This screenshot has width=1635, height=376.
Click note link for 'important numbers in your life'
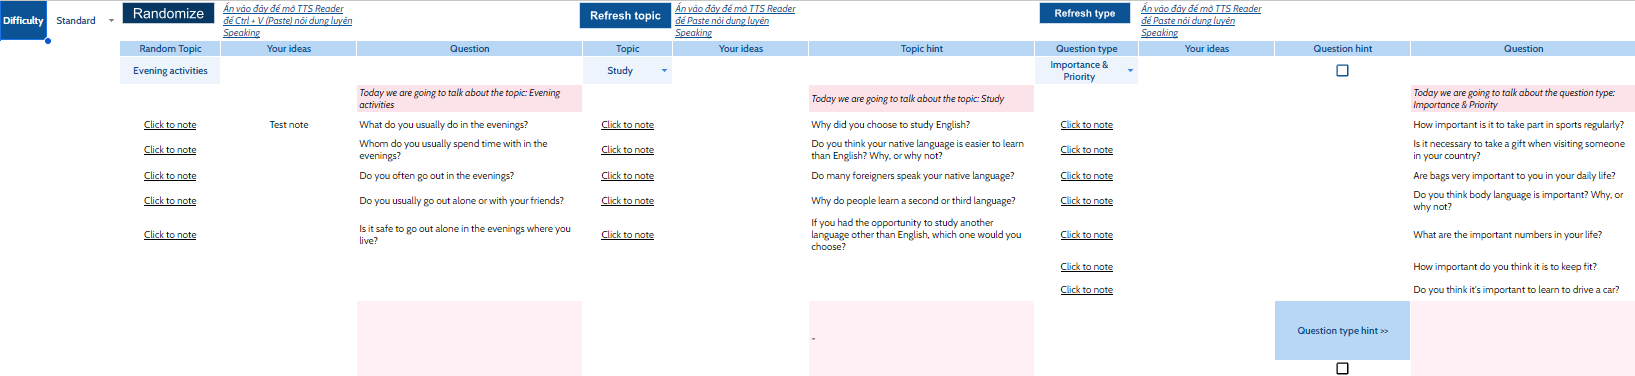click(x=1086, y=235)
